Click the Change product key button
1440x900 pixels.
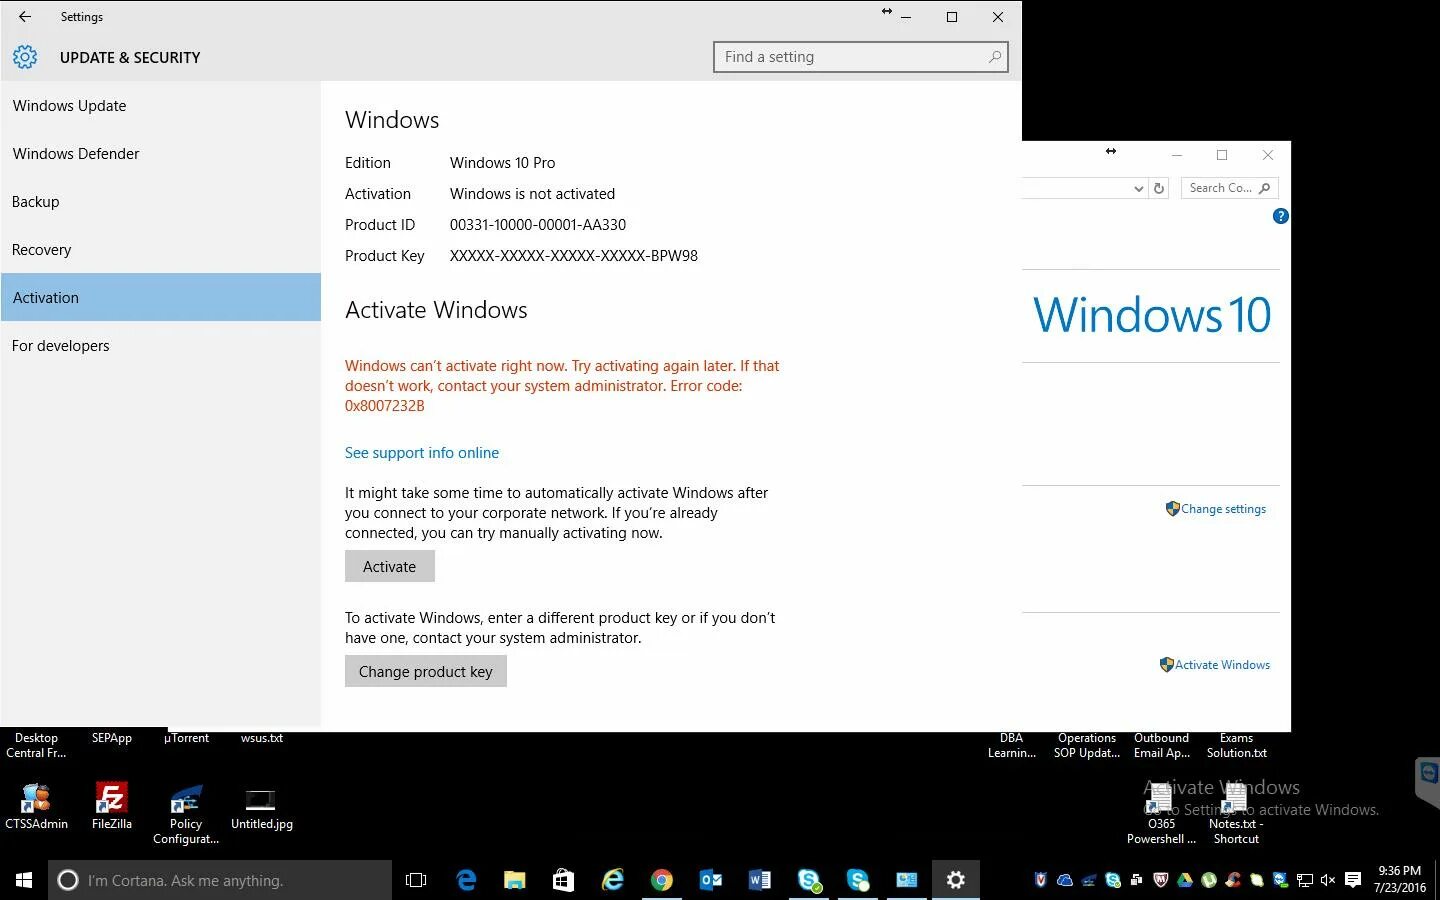tap(426, 671)
